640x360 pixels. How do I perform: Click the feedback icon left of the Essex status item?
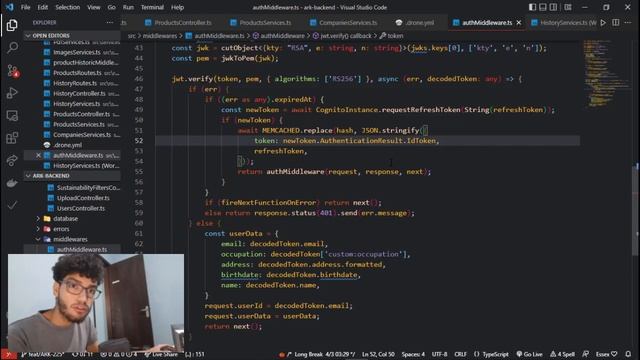coord(585,354)
